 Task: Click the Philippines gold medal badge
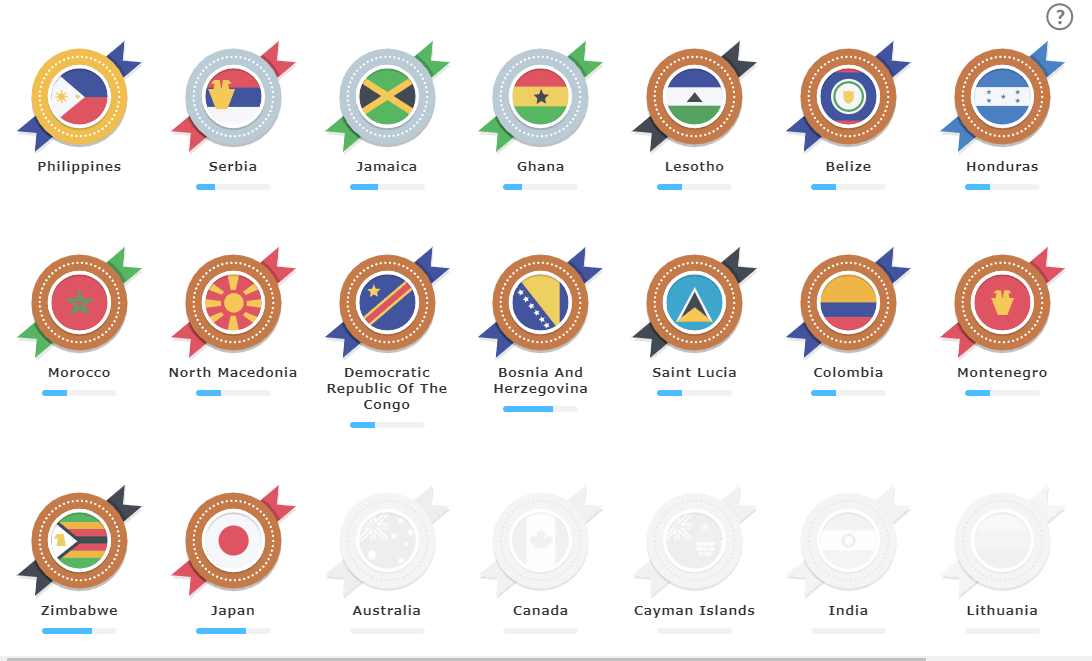tap(79, 97)
